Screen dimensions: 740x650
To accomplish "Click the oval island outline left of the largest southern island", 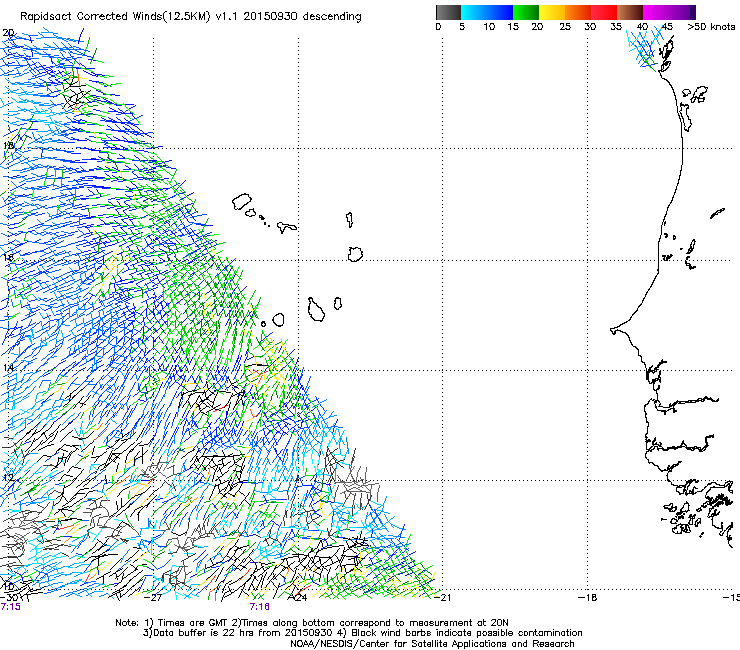I will [x=278, y=320].
